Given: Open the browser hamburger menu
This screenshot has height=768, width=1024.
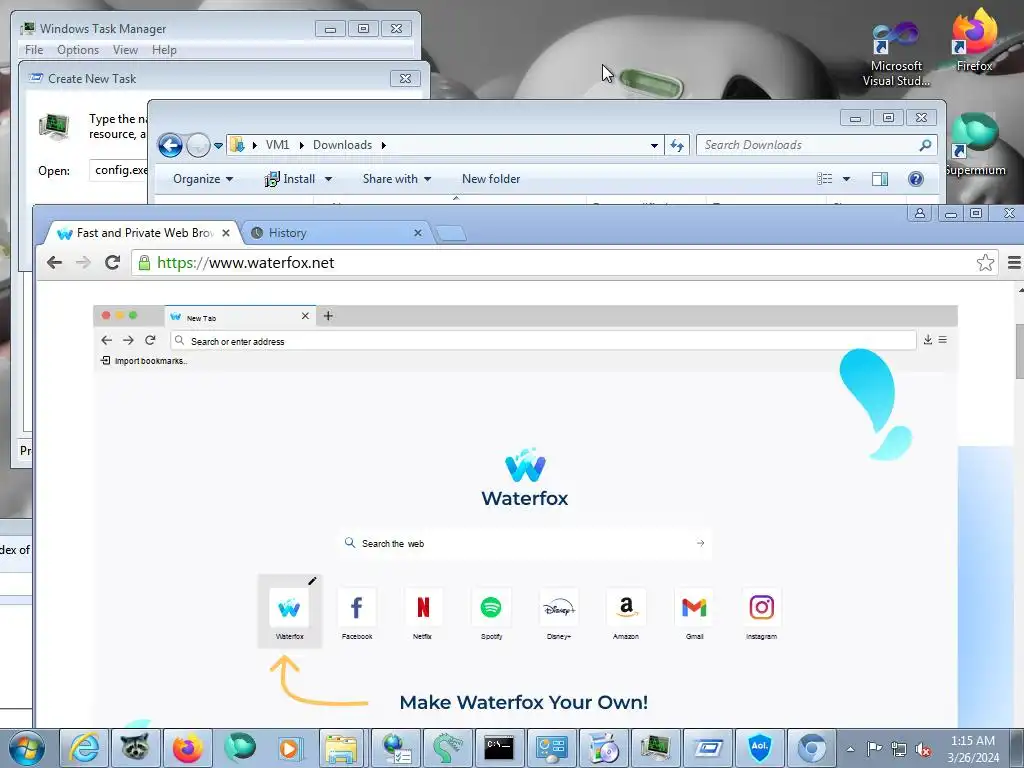Looking at the screenshot, I should click(x=1014, y=263).
